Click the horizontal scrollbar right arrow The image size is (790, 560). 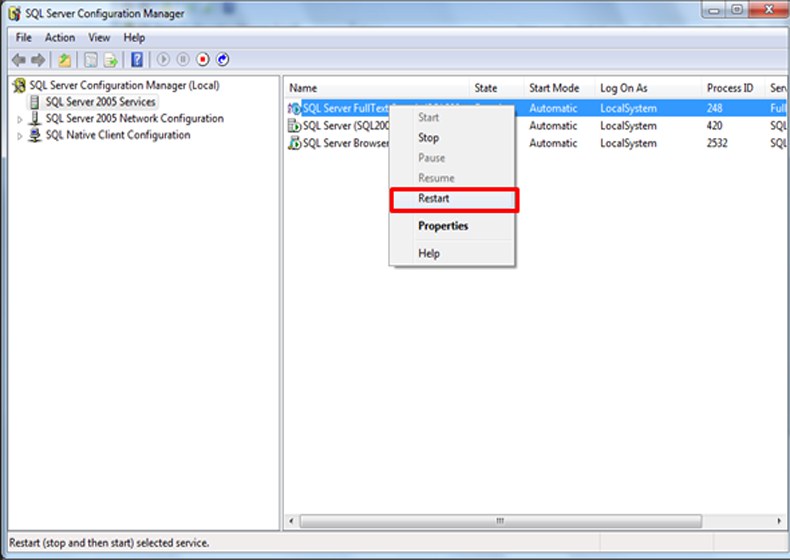click(x=782, y=521)
